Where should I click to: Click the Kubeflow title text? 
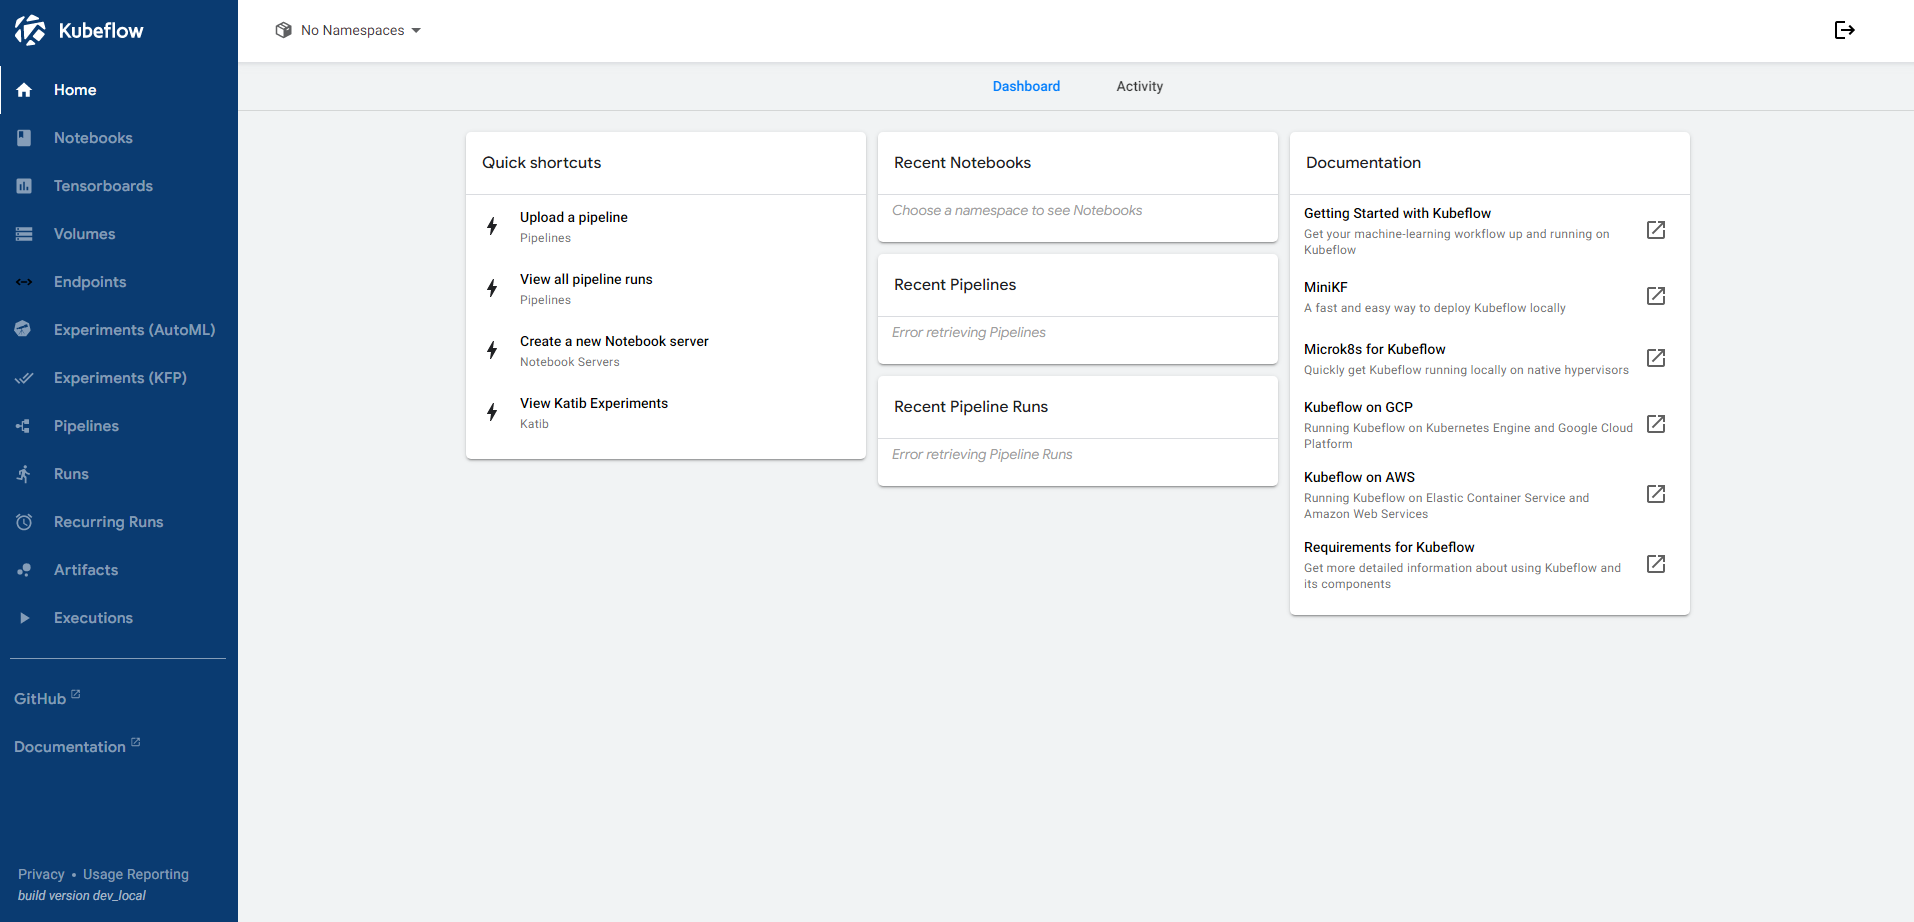tap(101, 30)
